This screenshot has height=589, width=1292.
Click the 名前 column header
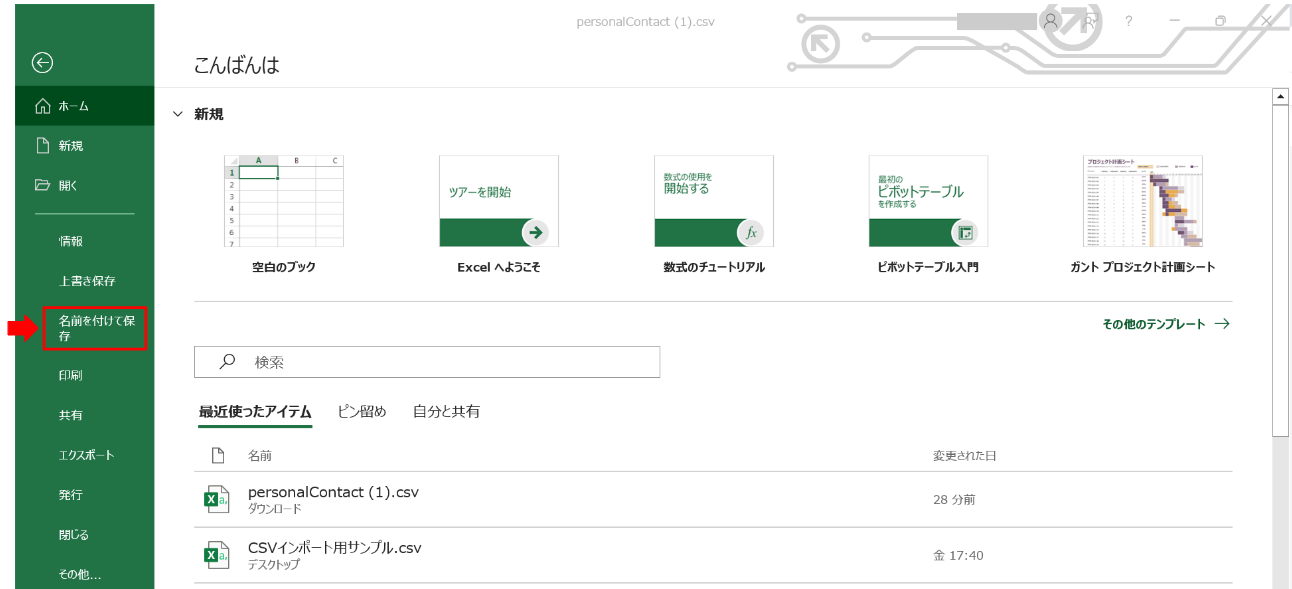pos(260,455)
